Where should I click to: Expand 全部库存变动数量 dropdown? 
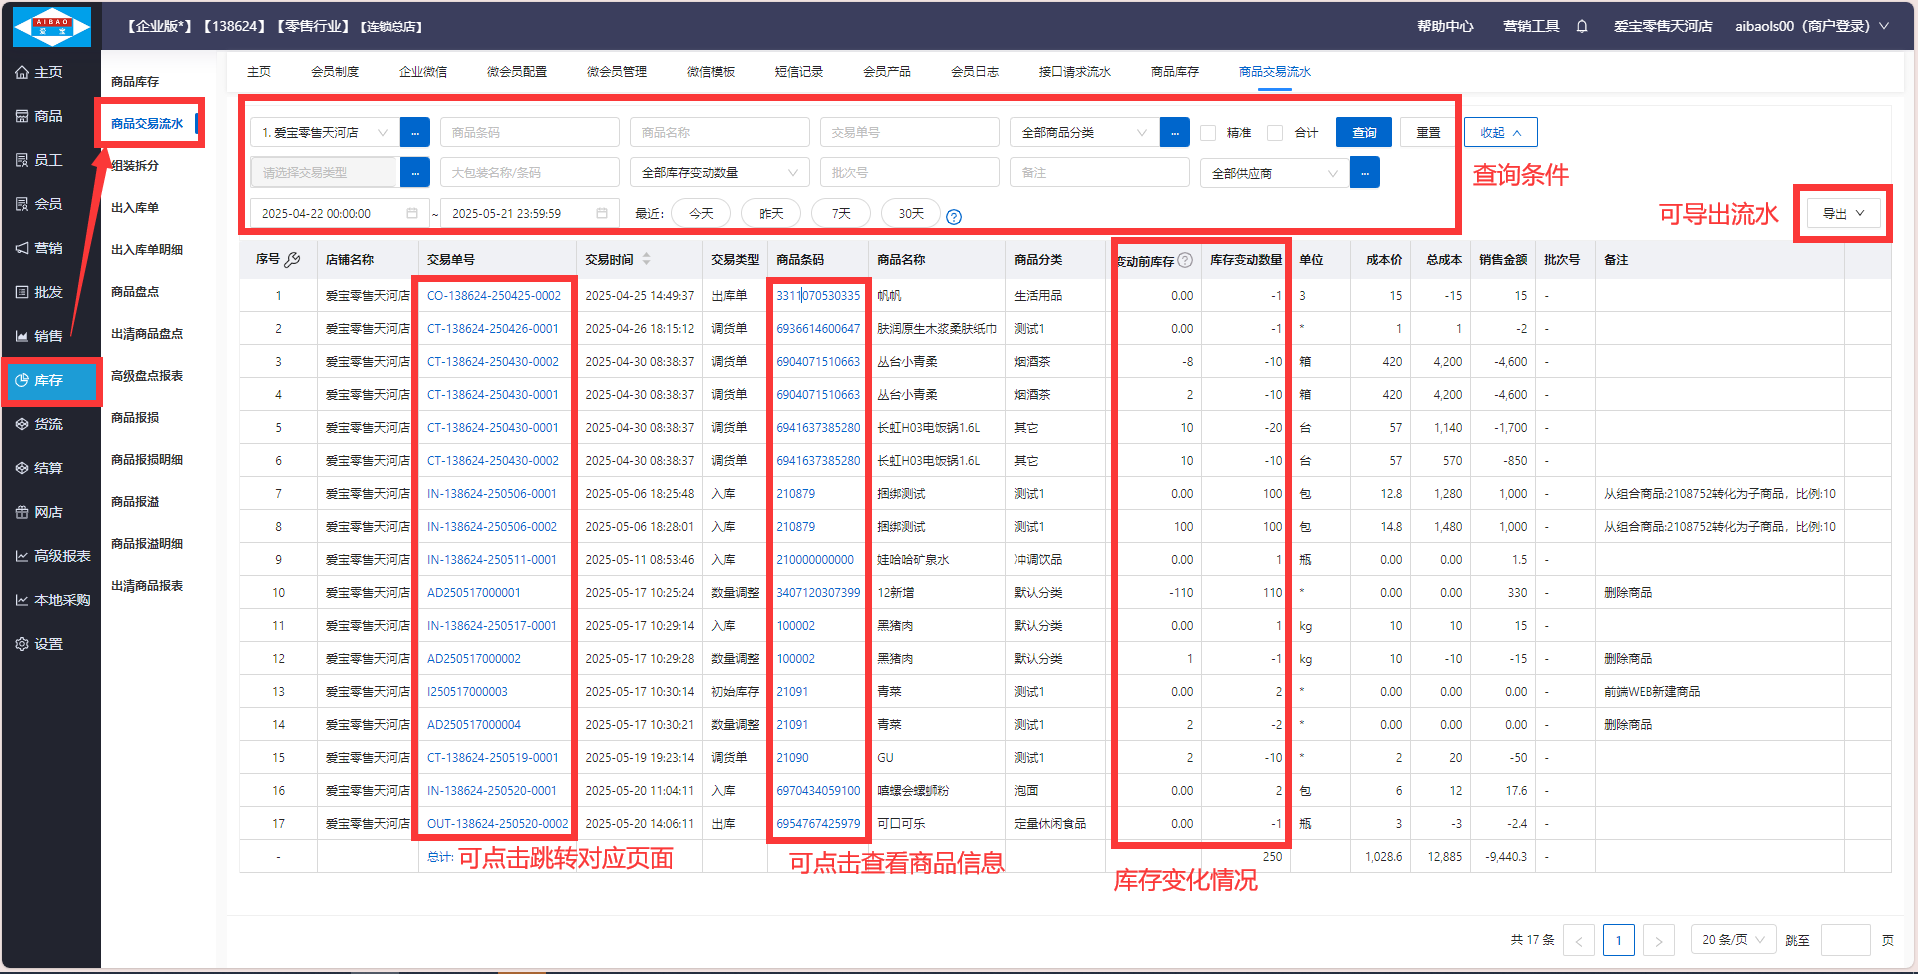tap(720, 172)
